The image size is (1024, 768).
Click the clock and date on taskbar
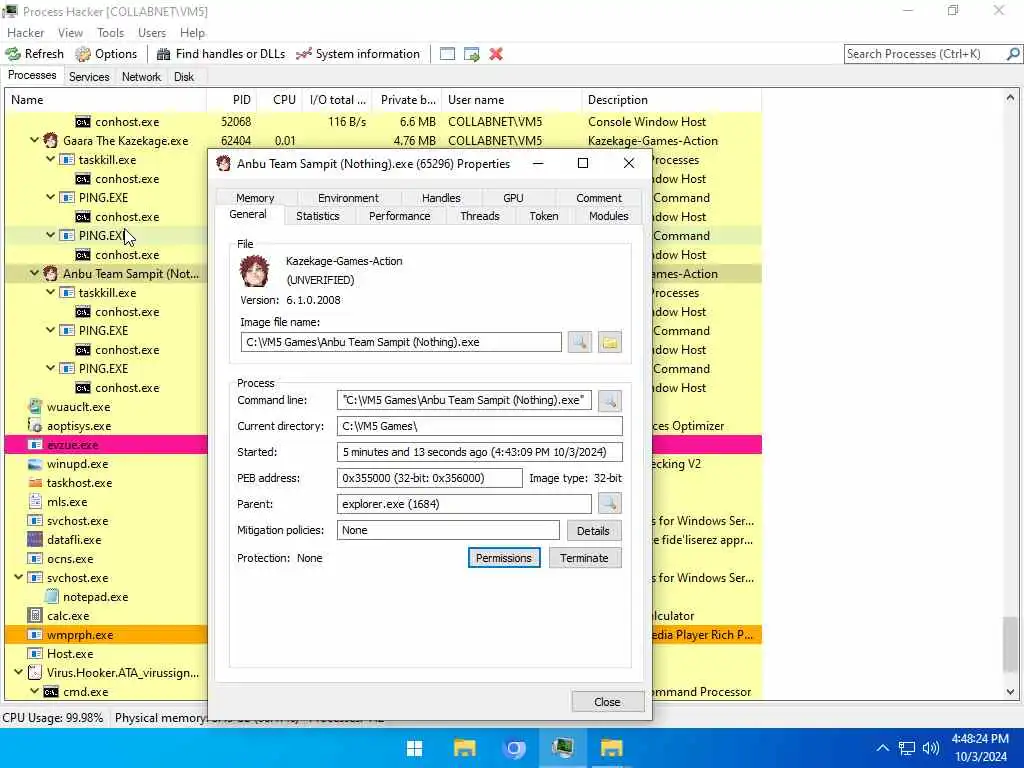pos(980,748)
